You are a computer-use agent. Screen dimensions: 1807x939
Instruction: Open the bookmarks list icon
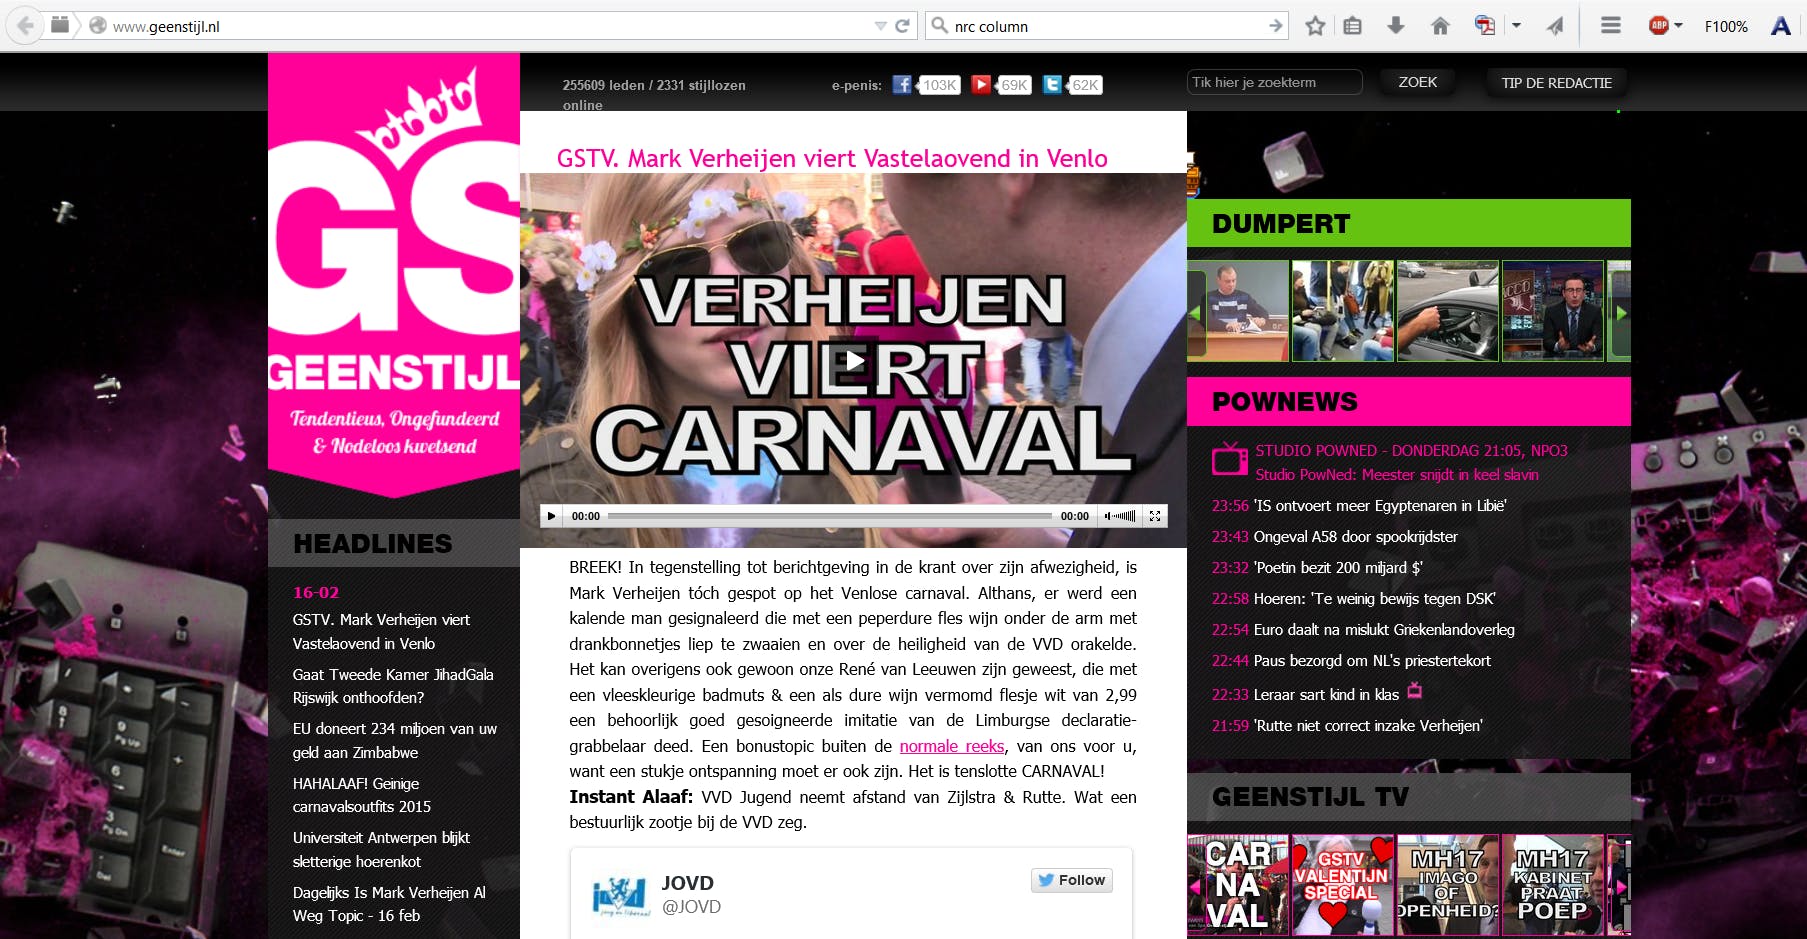point(1353,26)
